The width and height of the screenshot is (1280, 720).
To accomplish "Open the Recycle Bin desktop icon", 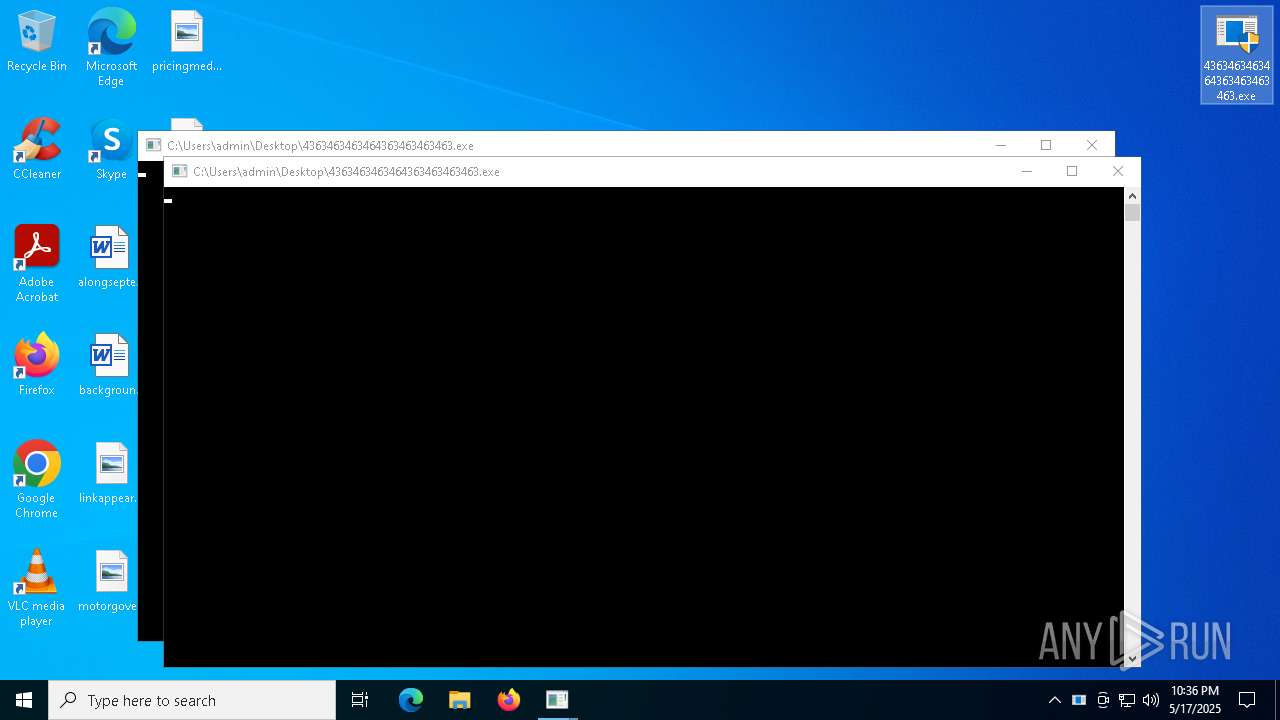I will 37,42.
